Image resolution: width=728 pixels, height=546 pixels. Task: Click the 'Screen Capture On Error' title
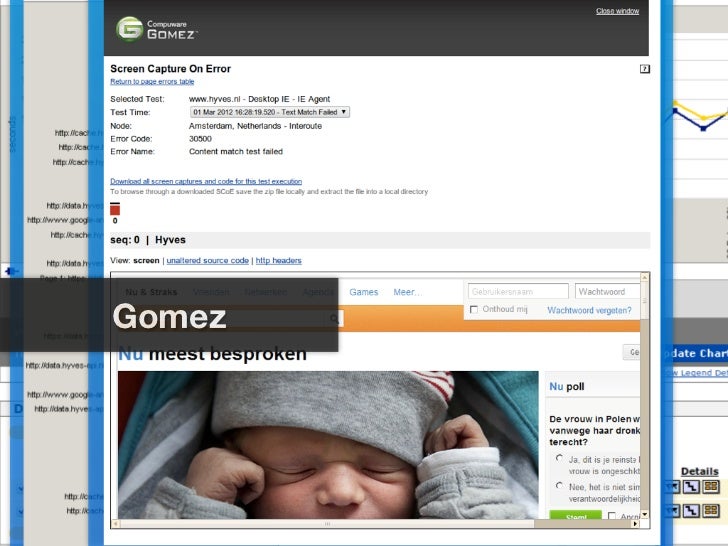click(170, 69)
